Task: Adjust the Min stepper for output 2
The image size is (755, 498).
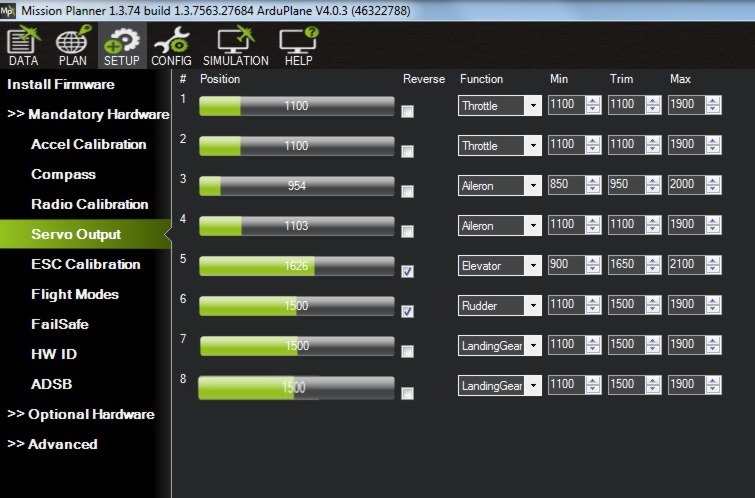Action: point(593,144)
